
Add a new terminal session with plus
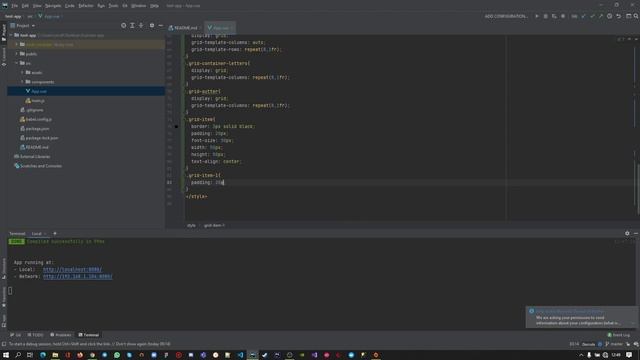point(55,234)
